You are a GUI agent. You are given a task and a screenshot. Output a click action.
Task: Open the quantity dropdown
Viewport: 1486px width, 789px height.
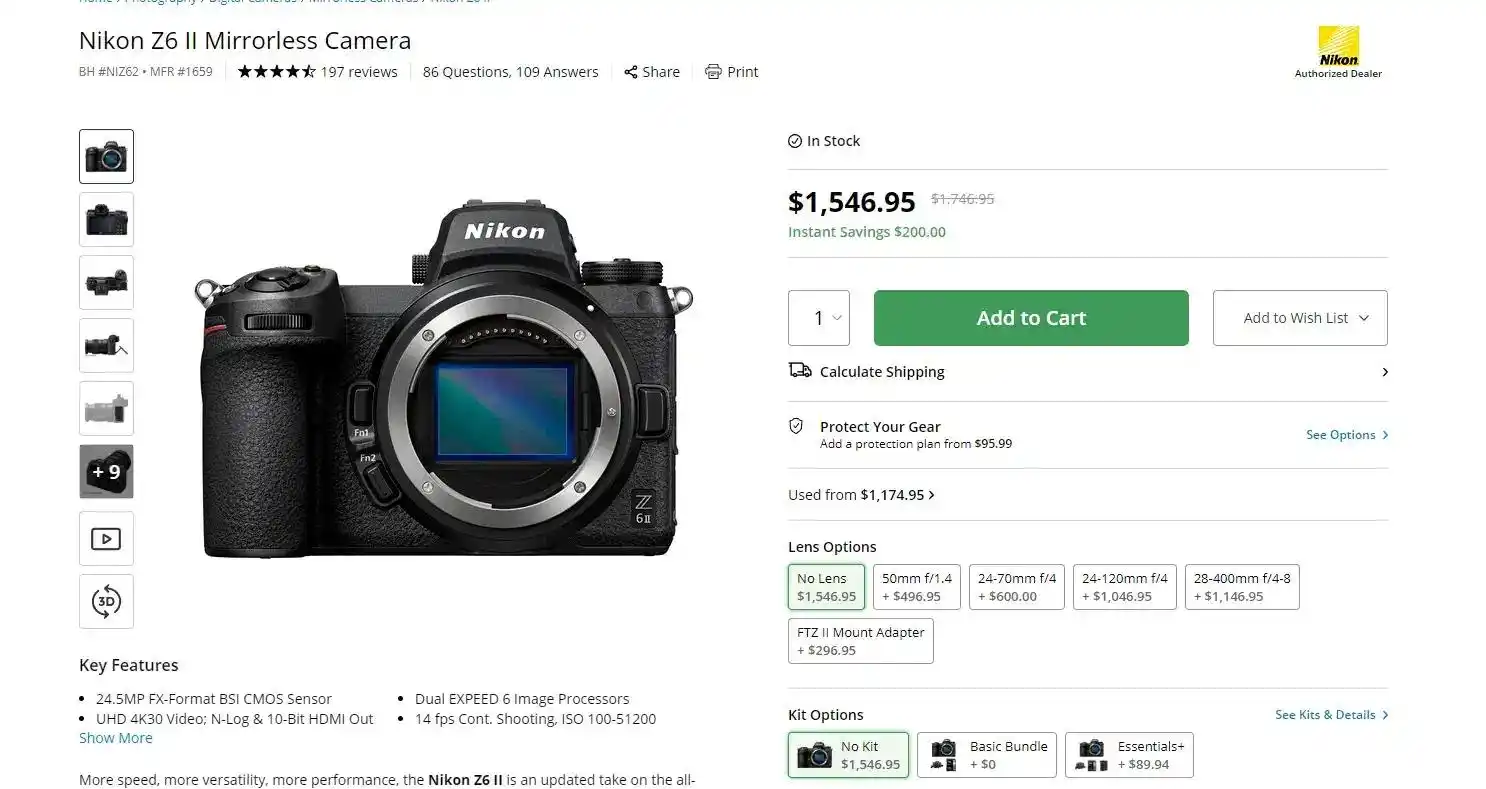pyautogui.click(x=819, y=318)
